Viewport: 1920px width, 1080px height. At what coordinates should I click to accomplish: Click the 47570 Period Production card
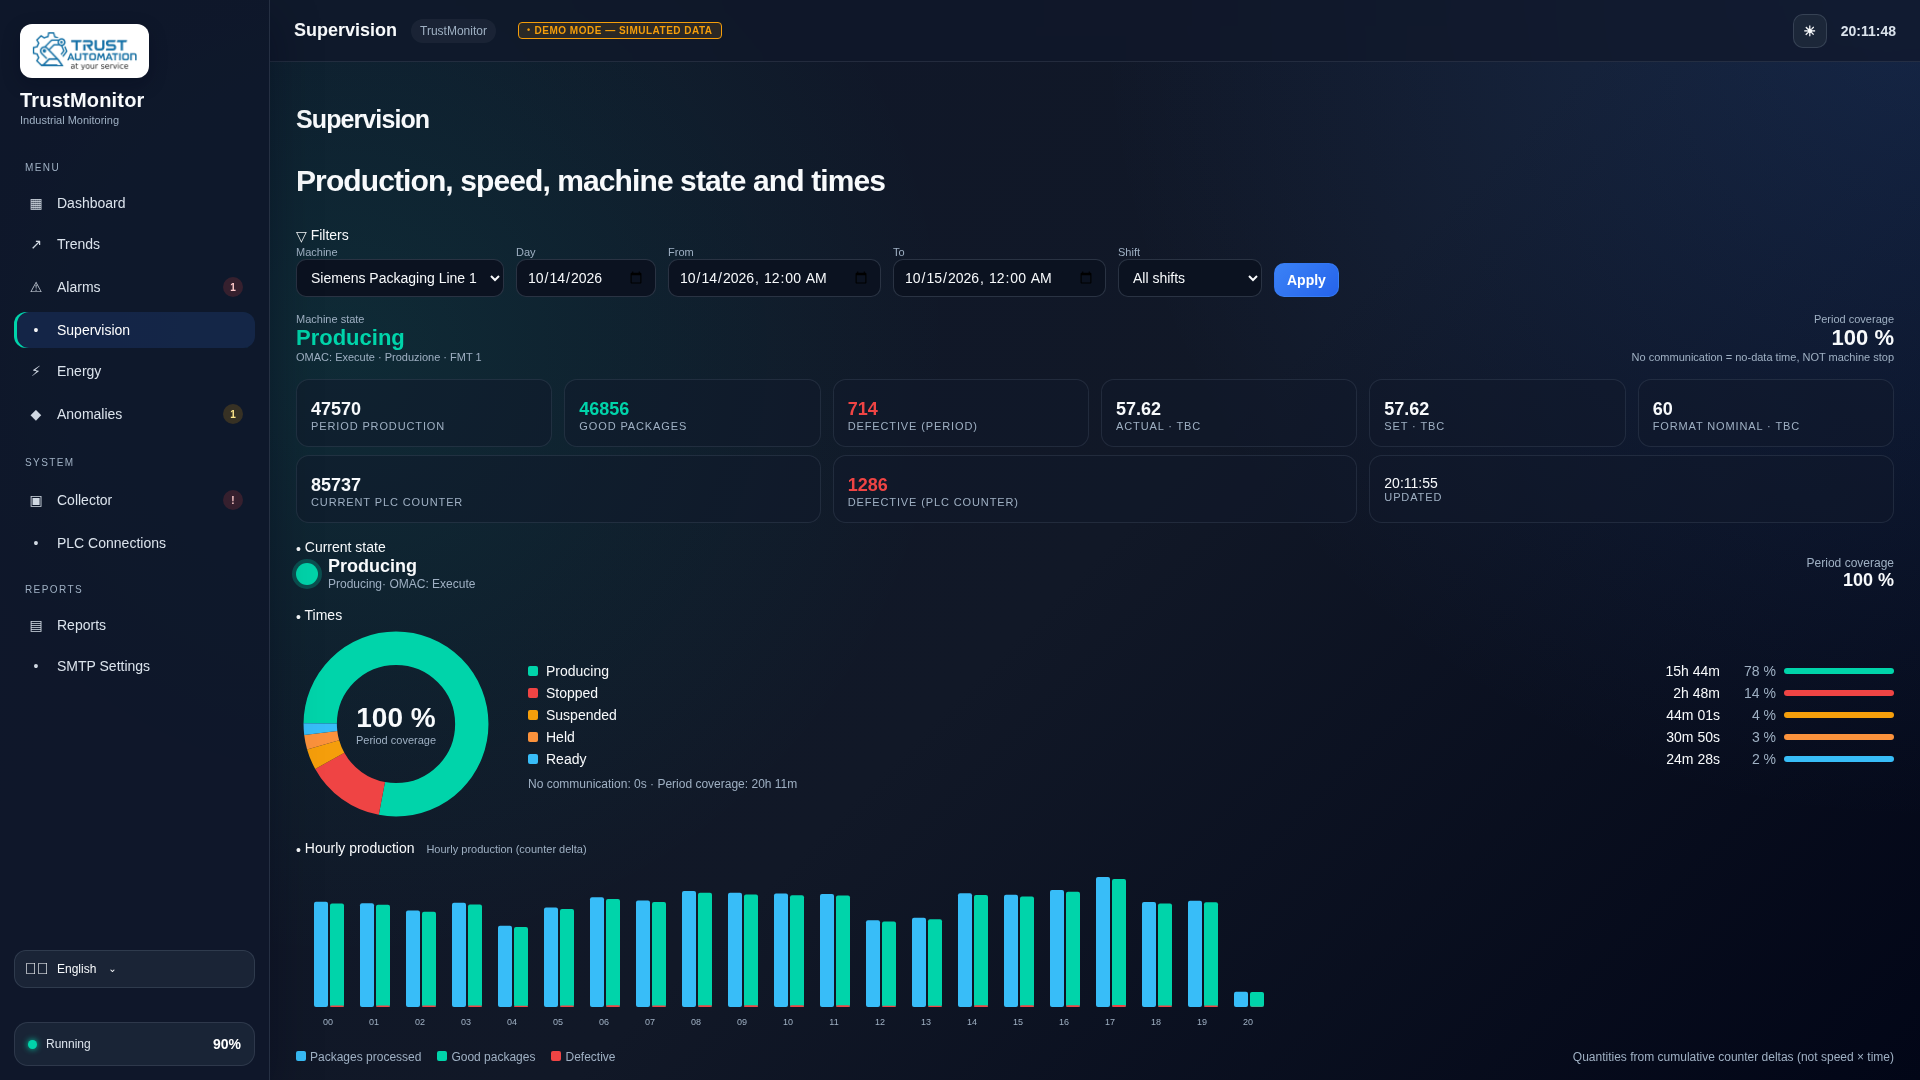point(424,413)
